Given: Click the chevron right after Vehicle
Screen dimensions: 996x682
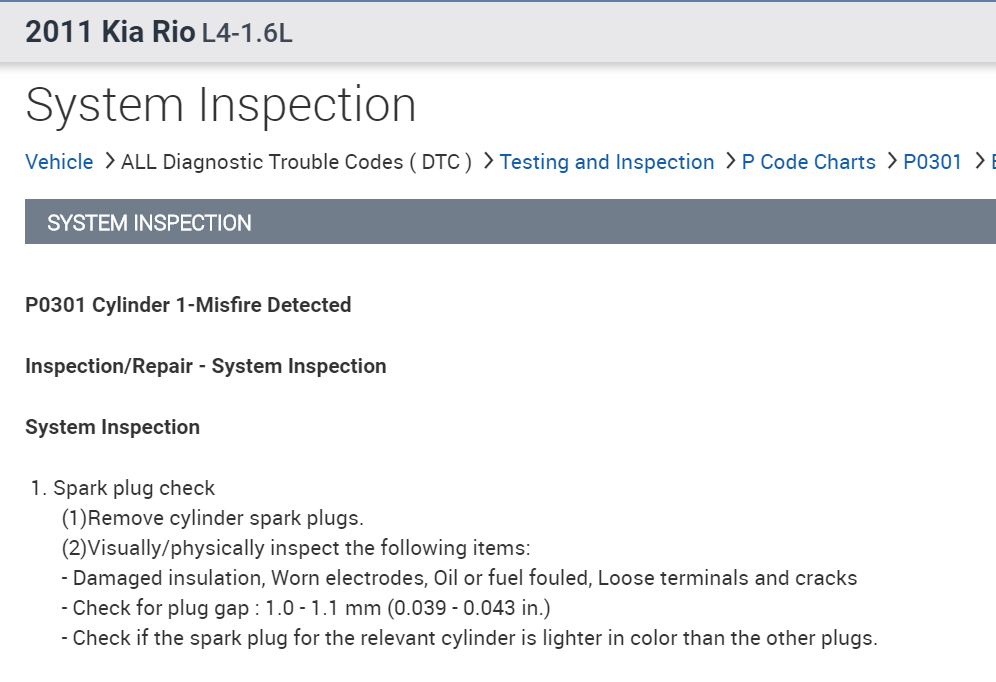Looking at the screenshot, I should coord(109,161).
